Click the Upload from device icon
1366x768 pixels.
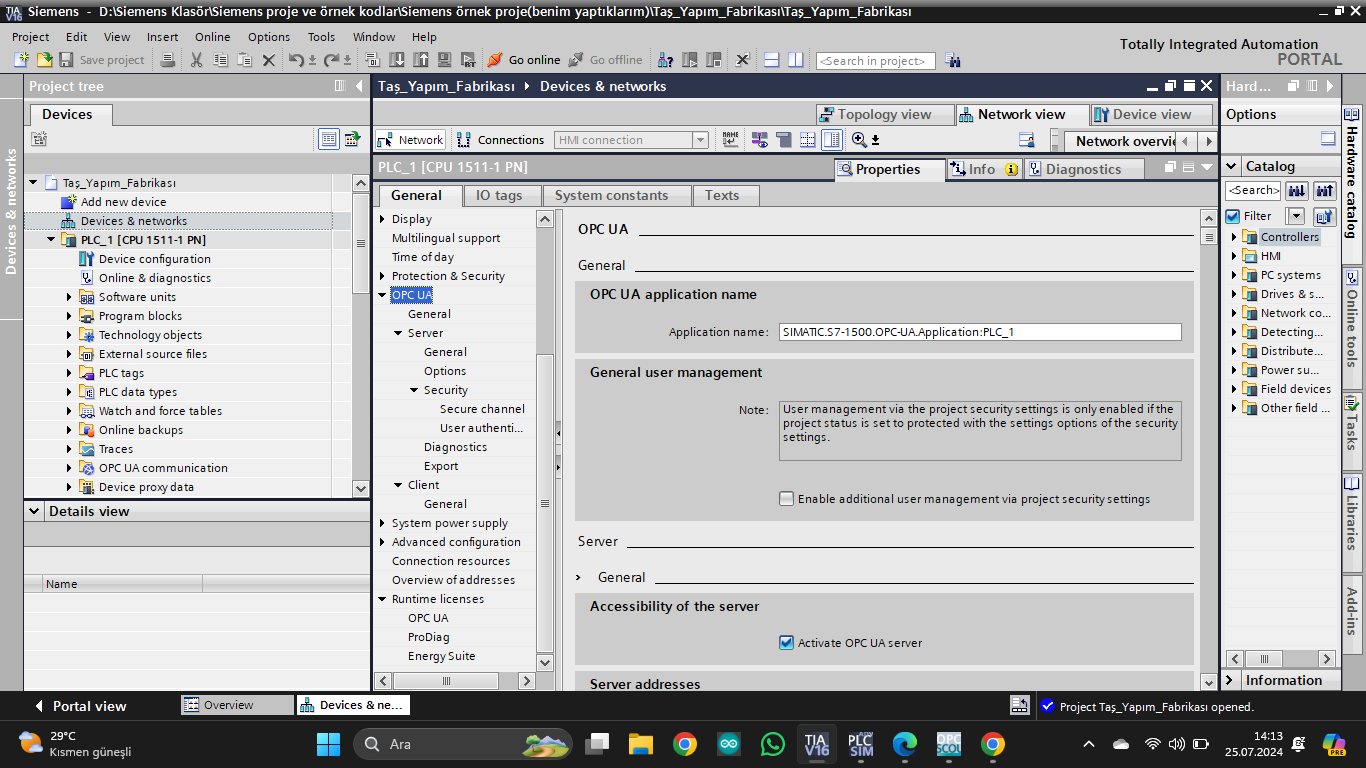(420, 60)
